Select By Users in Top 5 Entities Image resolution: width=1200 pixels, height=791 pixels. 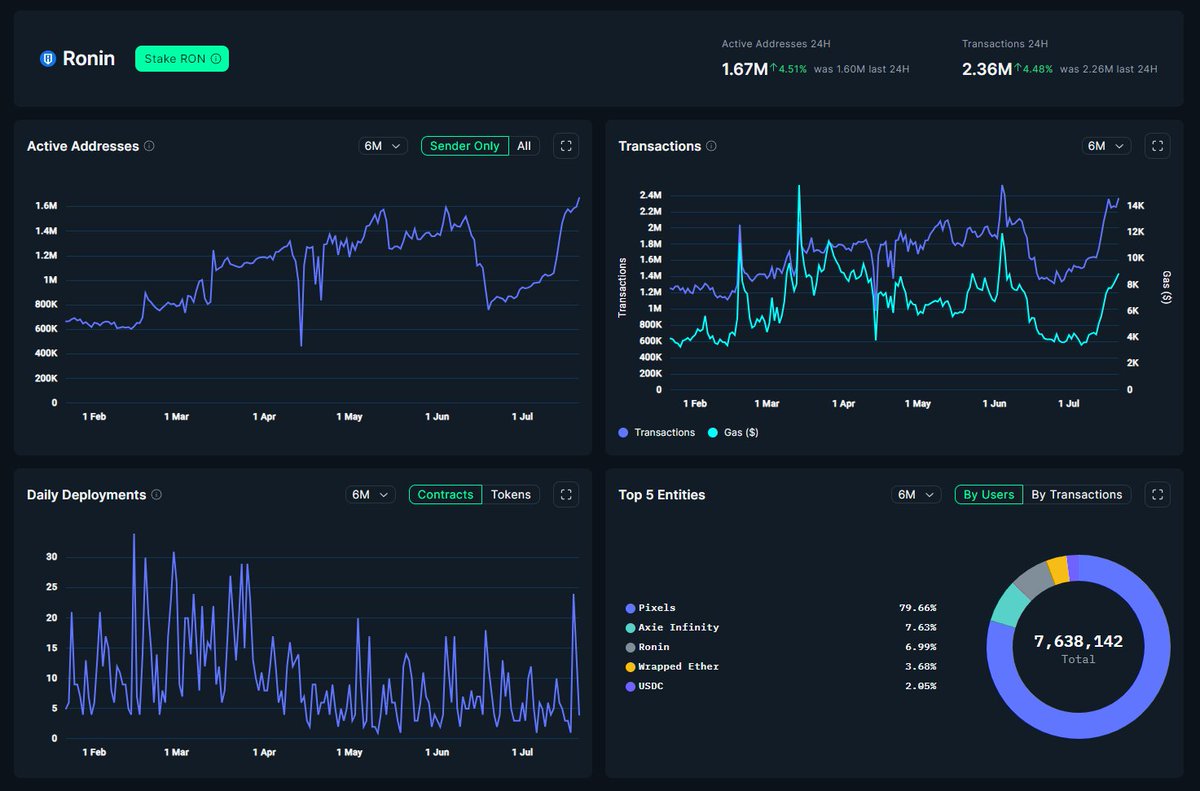click(989, 495)
